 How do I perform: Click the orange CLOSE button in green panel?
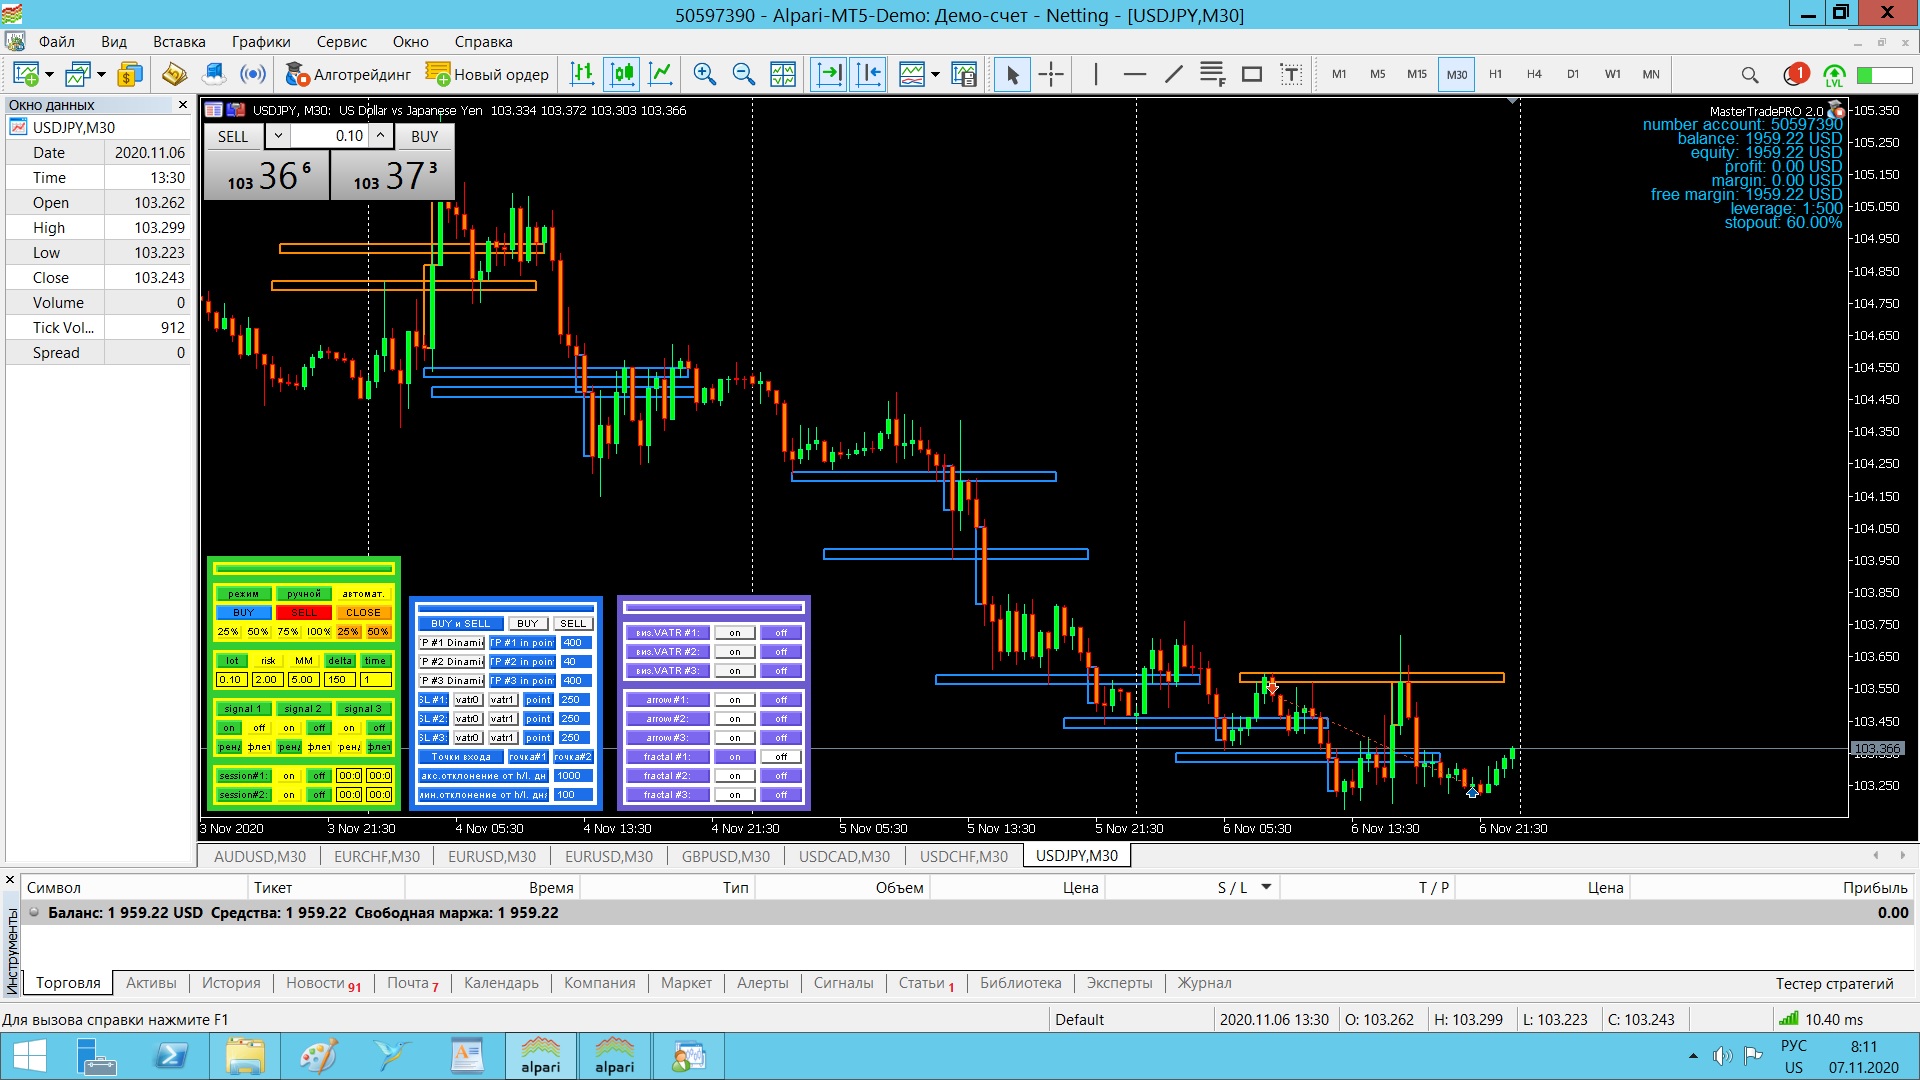pos(363,613)
